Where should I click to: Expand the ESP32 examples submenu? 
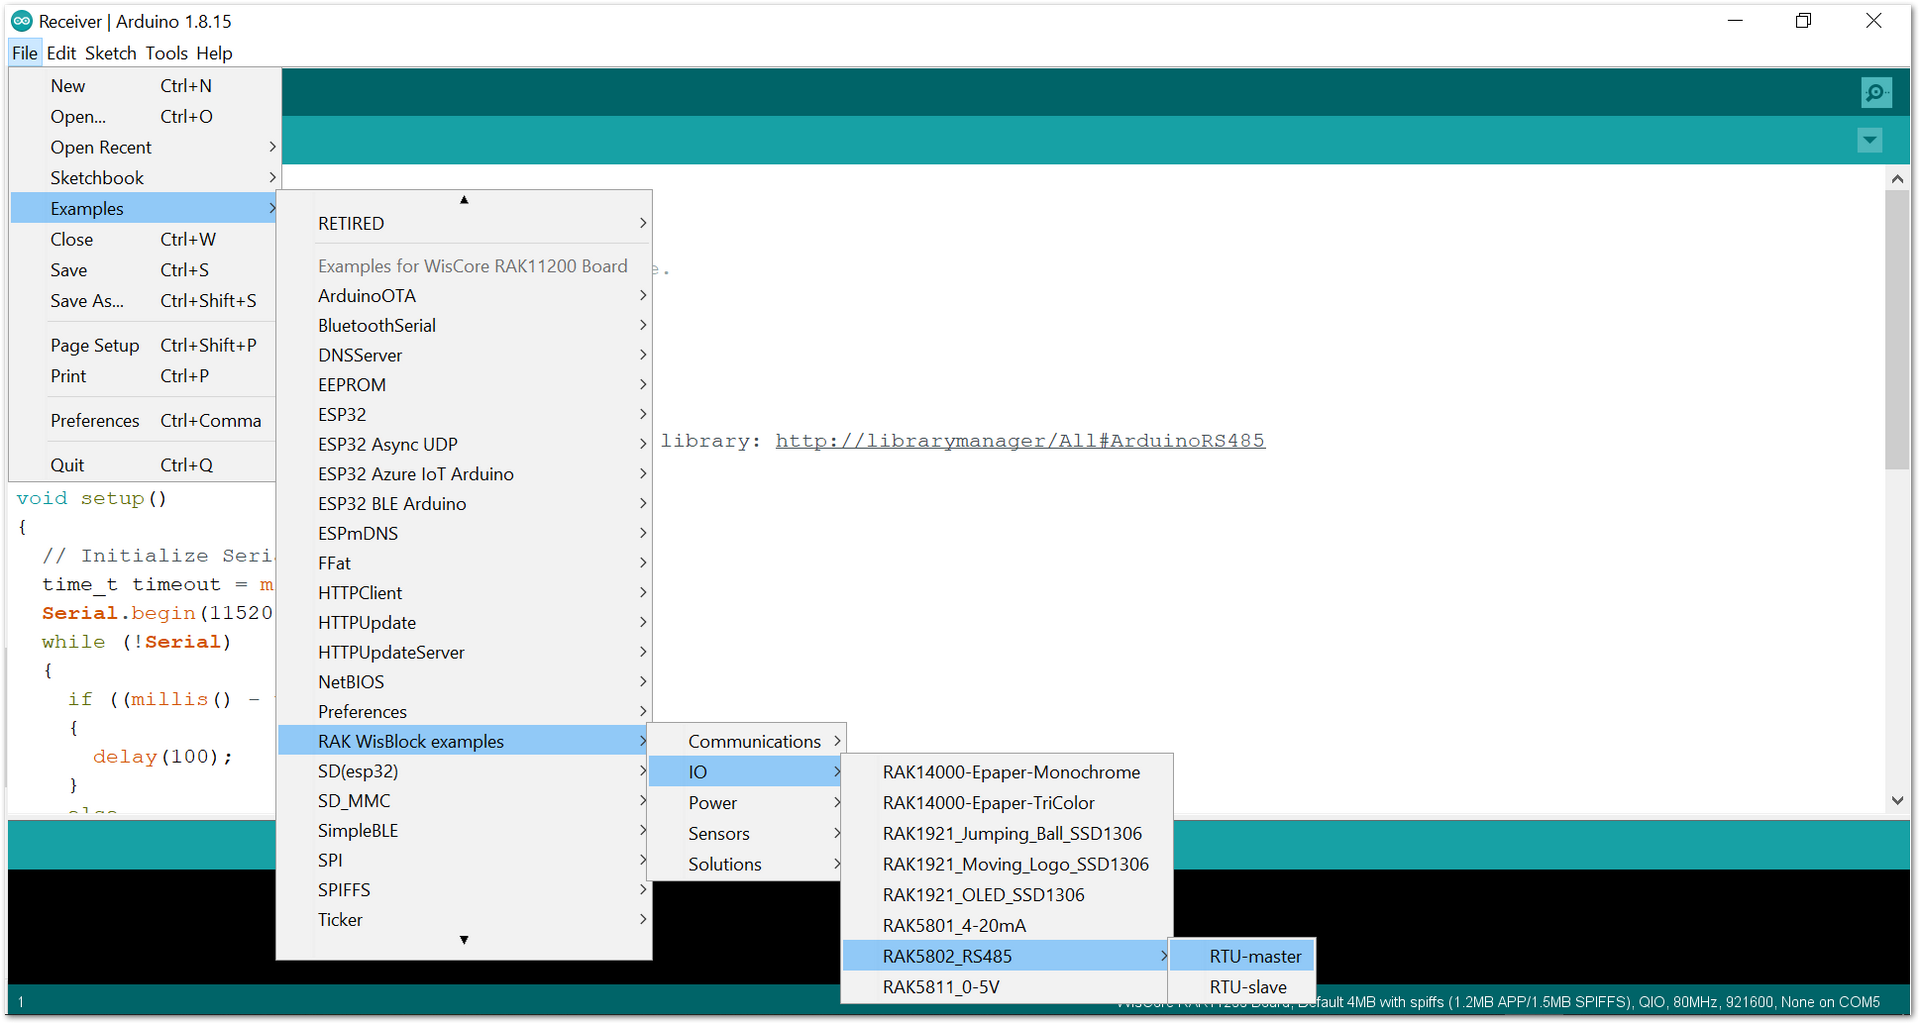click(x=464, y=415)
